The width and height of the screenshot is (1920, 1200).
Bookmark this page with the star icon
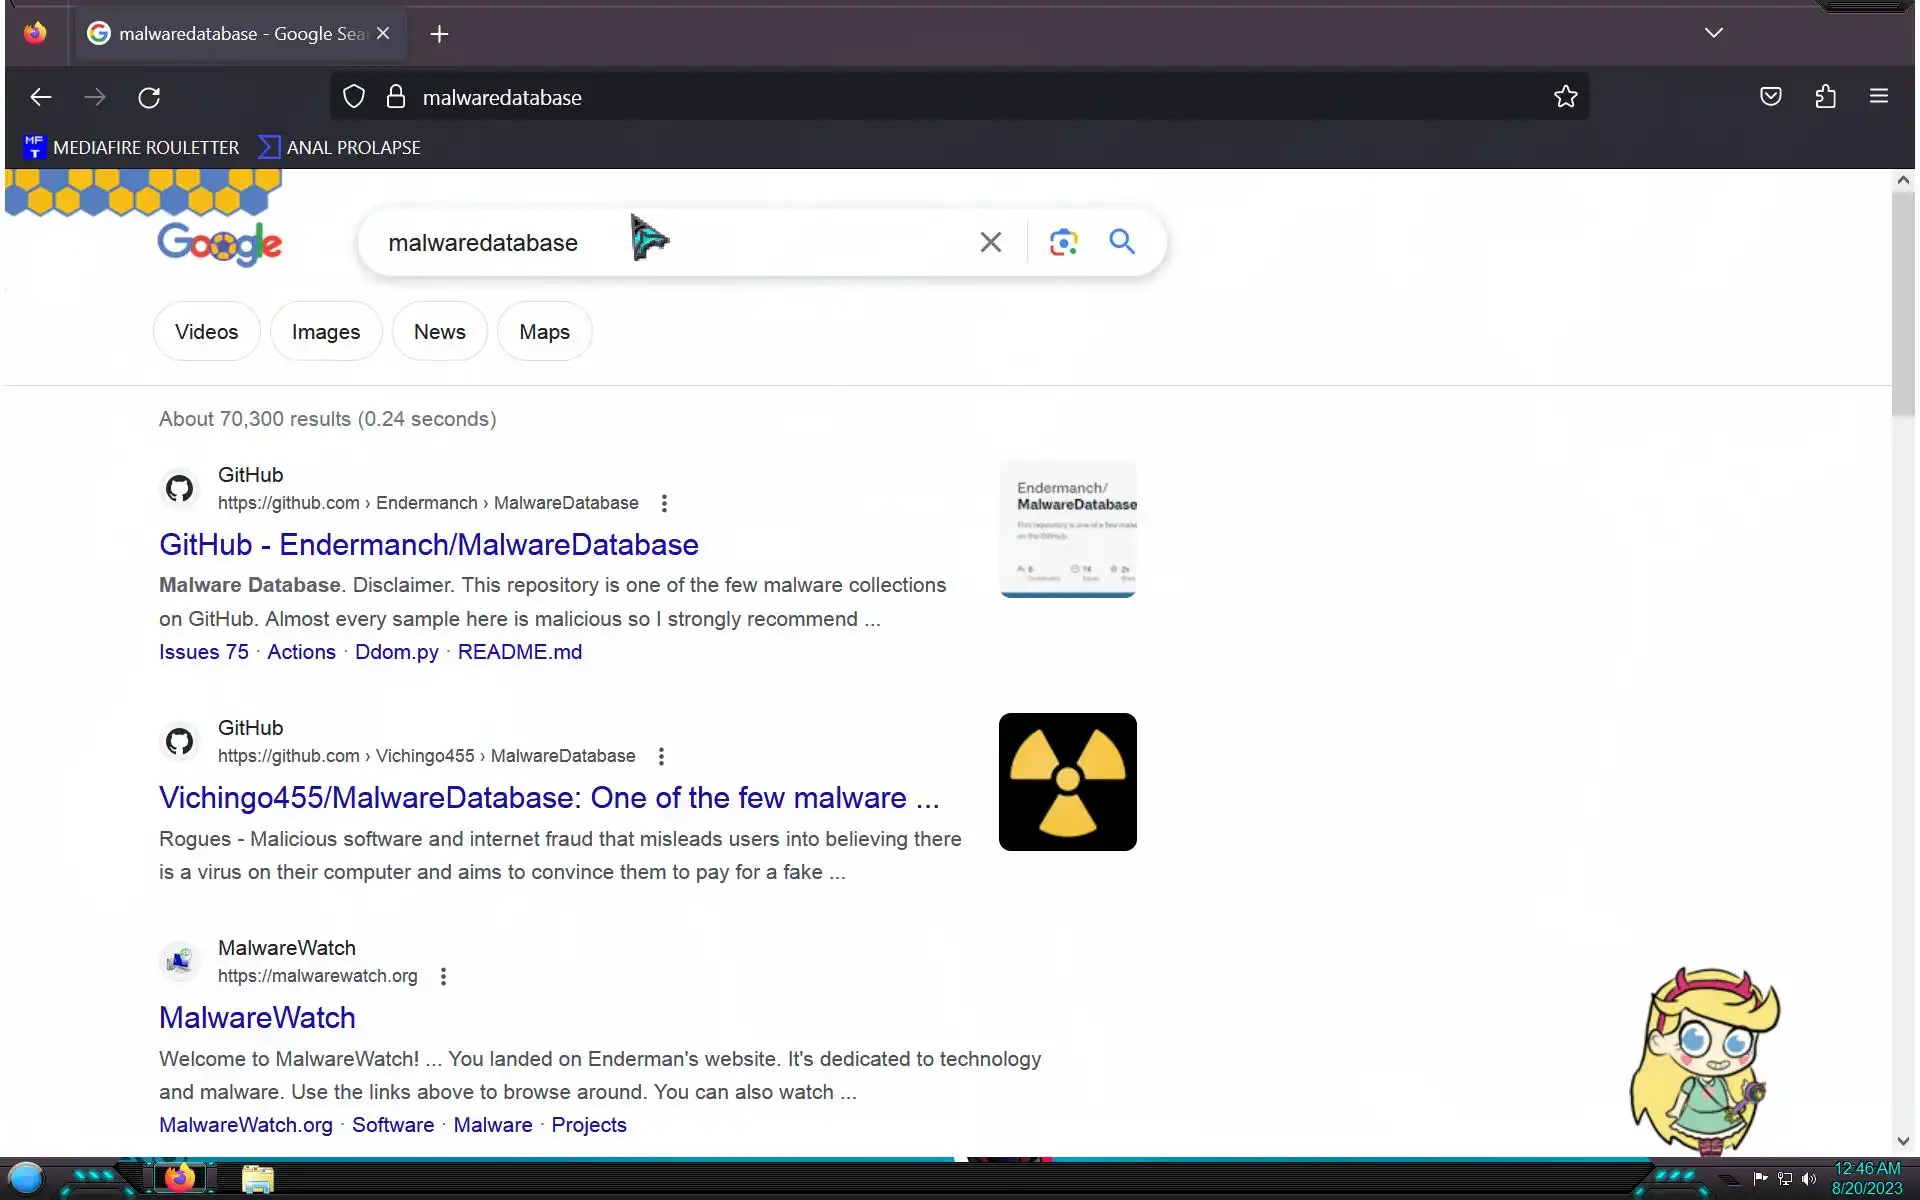tap(1565, 97)
